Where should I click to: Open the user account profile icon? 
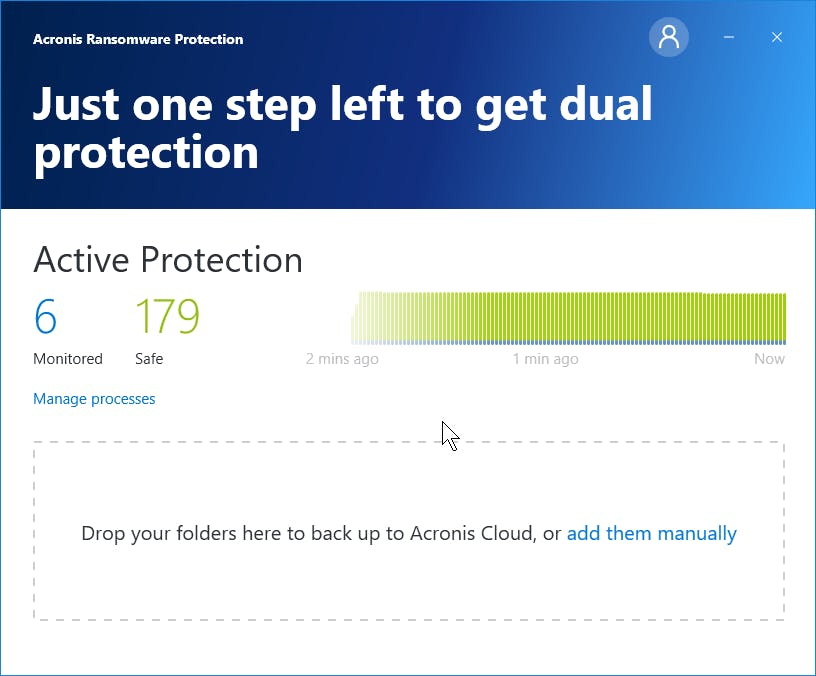click(669, 37)
